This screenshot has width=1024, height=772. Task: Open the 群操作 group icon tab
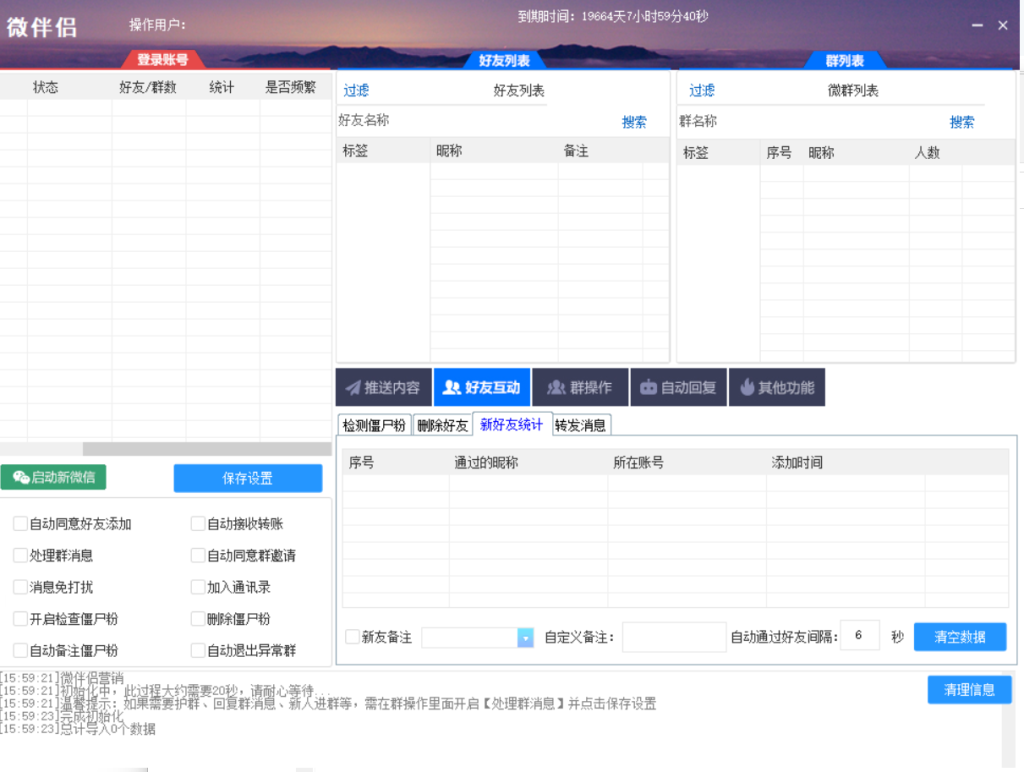[580, 388]
